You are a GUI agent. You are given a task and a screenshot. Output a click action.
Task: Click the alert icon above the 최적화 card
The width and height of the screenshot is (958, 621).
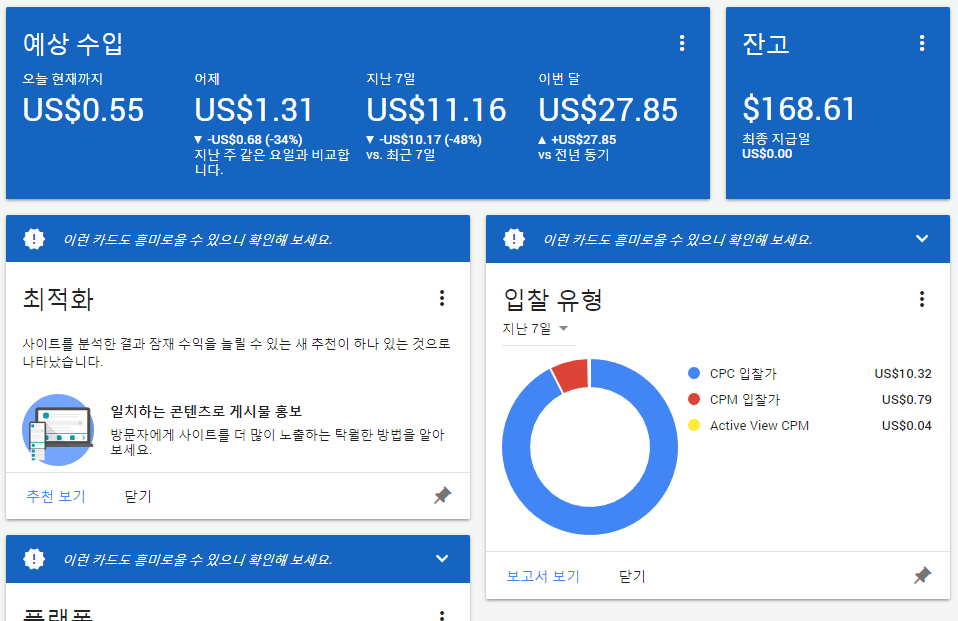pyautogui.click(x=34, y=239)
